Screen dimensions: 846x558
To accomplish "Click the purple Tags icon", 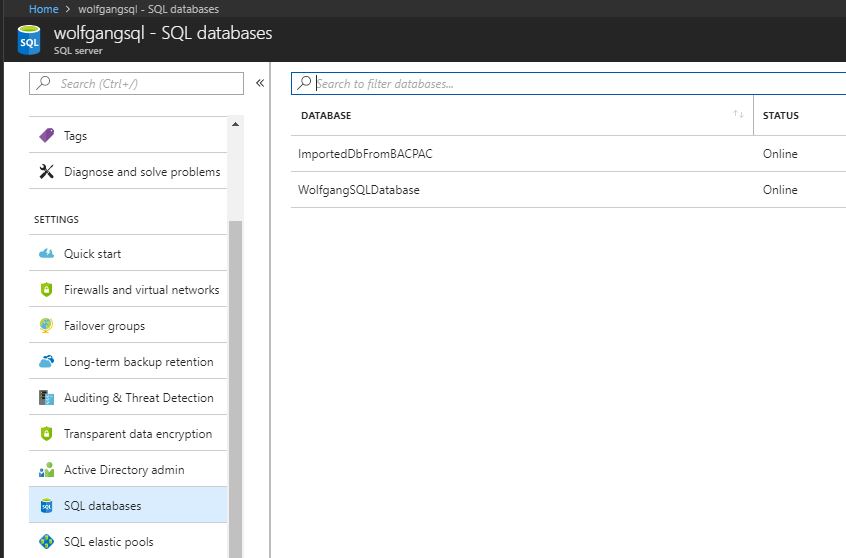I will (47, 135).
